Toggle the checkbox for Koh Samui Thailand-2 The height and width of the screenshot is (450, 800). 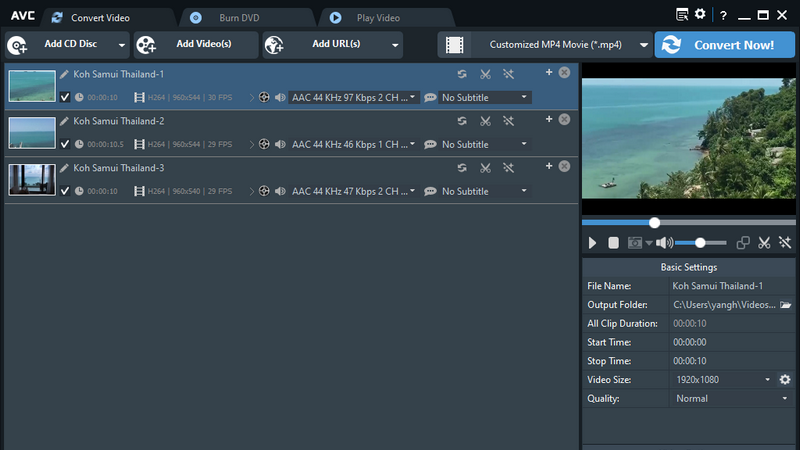65,144
